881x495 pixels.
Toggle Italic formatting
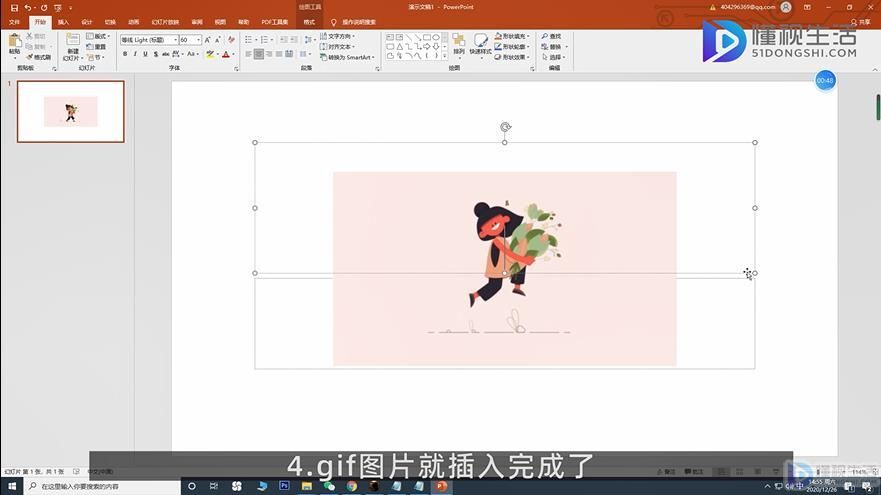(135, 55)
